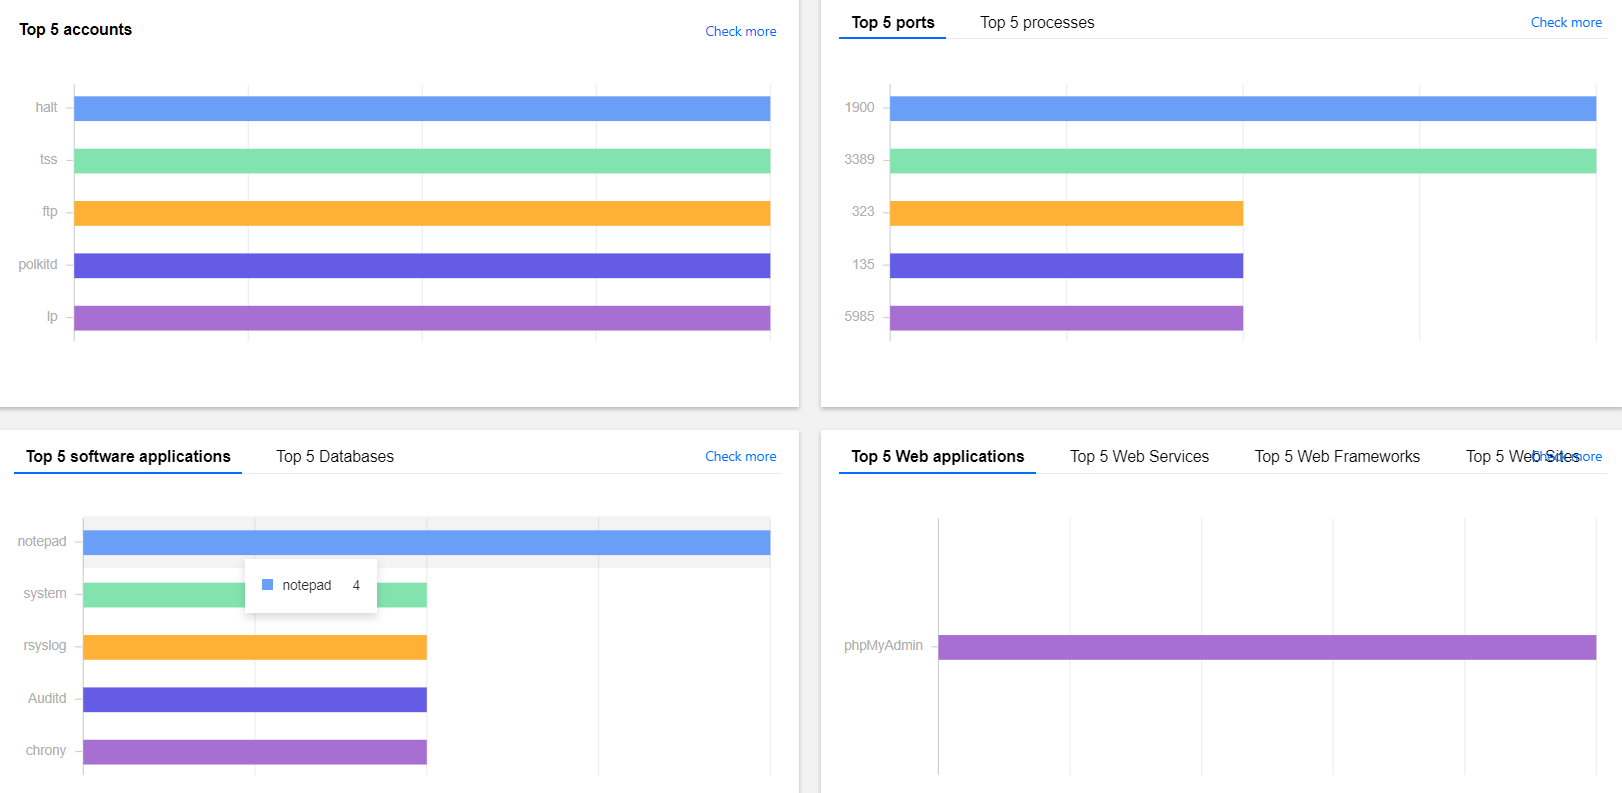Click Check more in the ports panel

tap(1565, 23)
